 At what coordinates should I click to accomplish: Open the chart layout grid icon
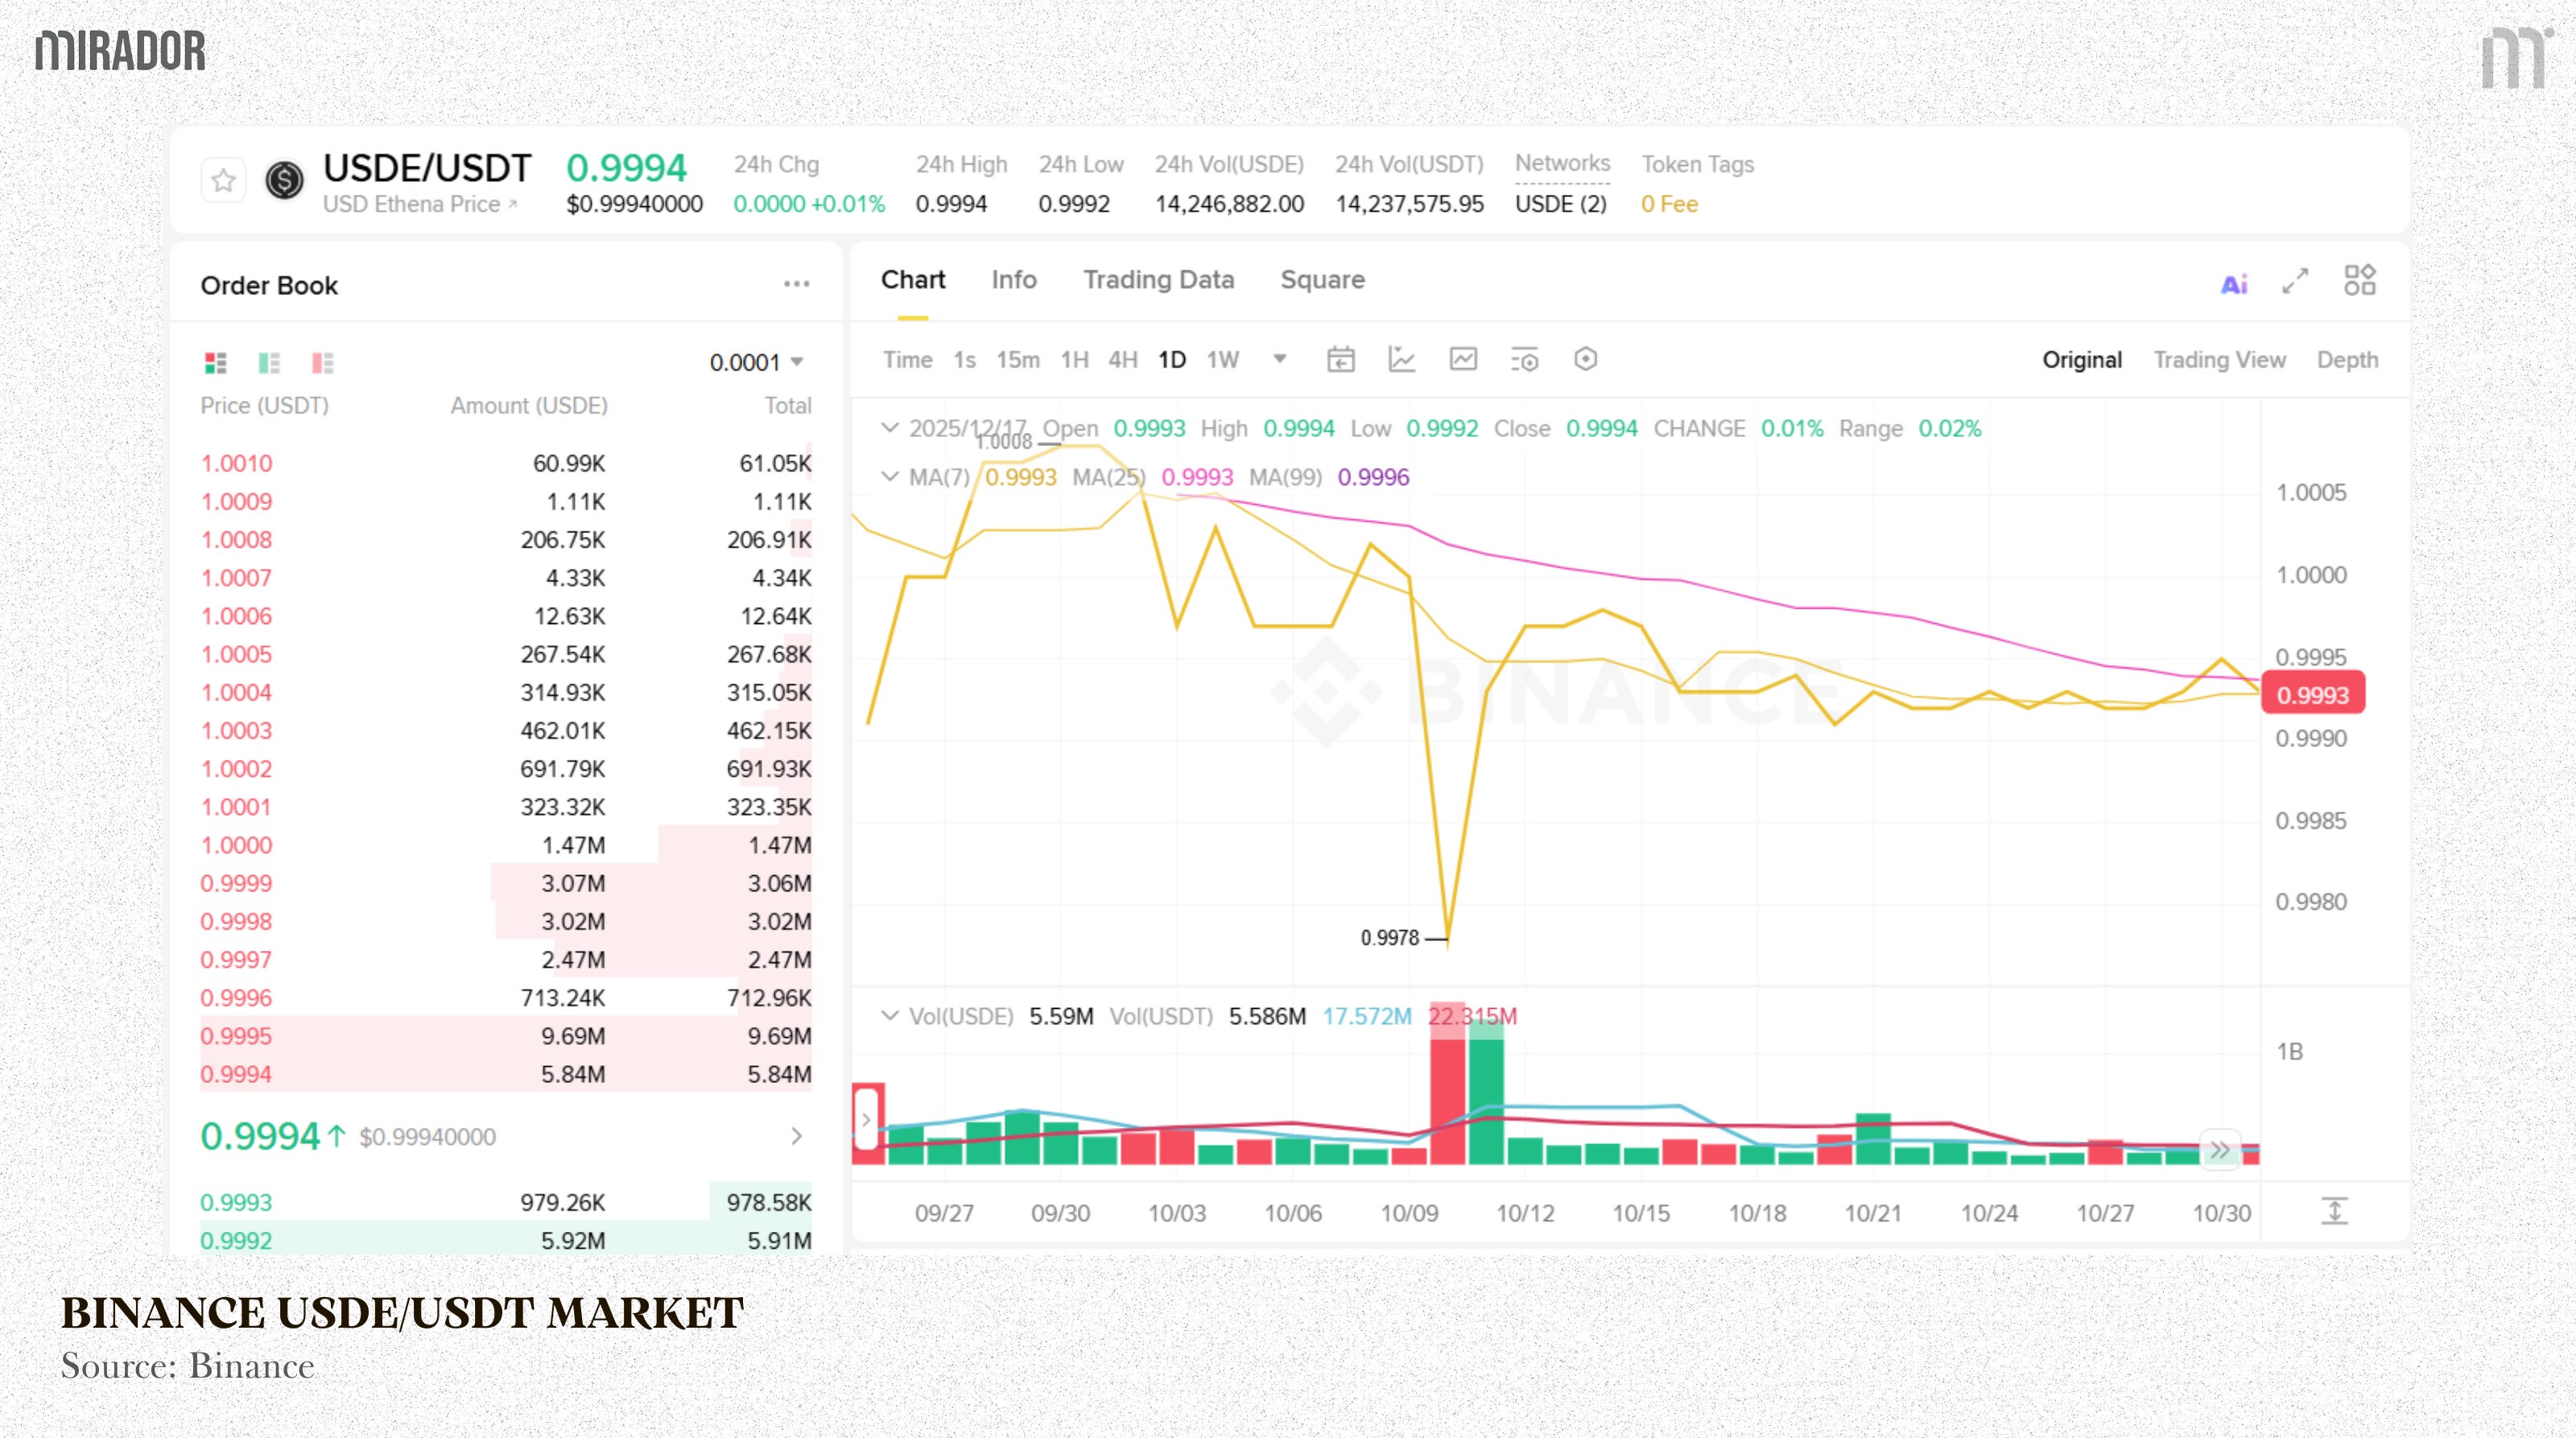tap(2359, 280)
